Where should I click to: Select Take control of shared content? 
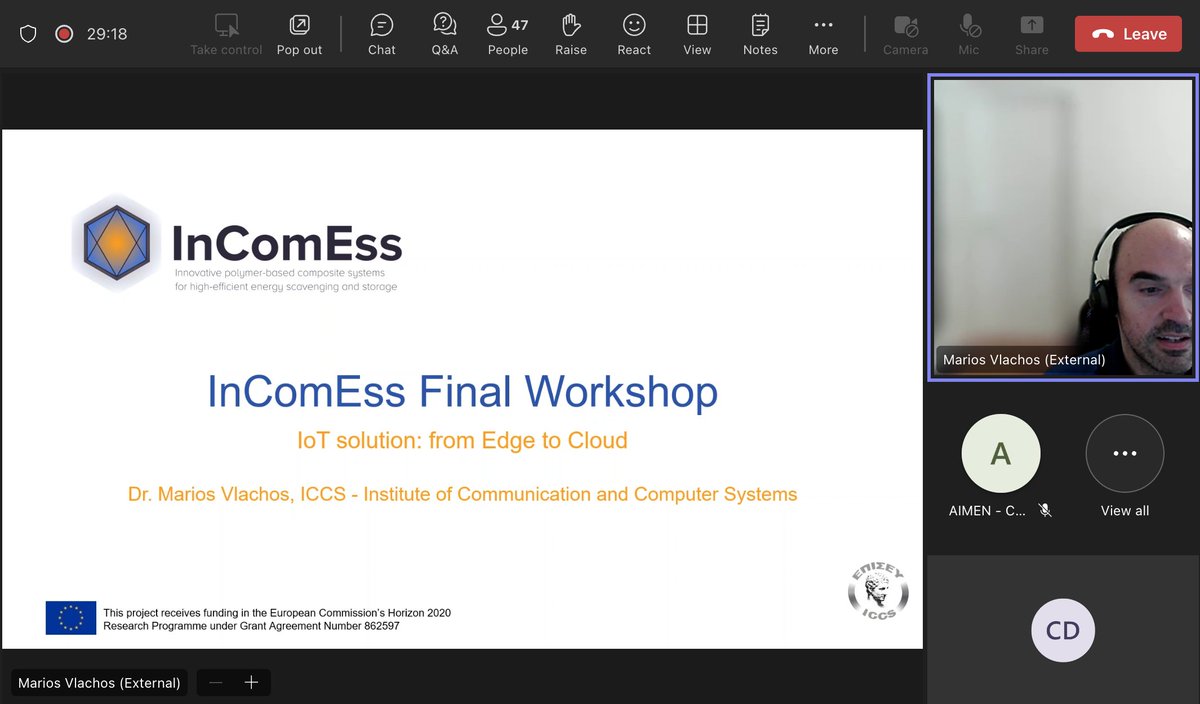click(225, 33)
